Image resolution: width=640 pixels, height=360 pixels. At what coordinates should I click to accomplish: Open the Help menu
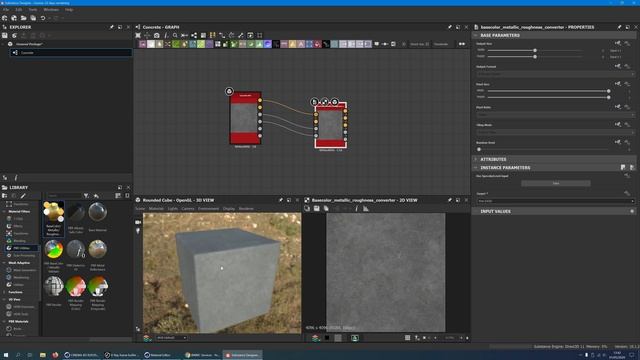[69, 9]
